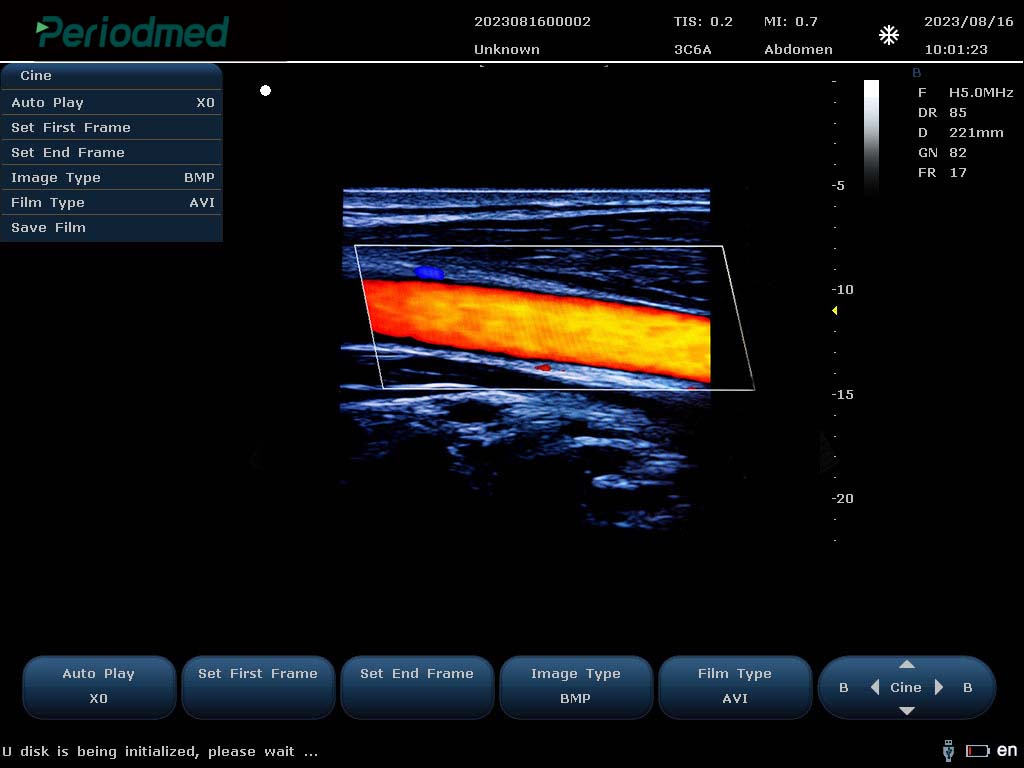Image resolution: width=1024 pixels, height=768 pixels.
Task: Click the up arrow above Cine
Action: pos(906,665)
